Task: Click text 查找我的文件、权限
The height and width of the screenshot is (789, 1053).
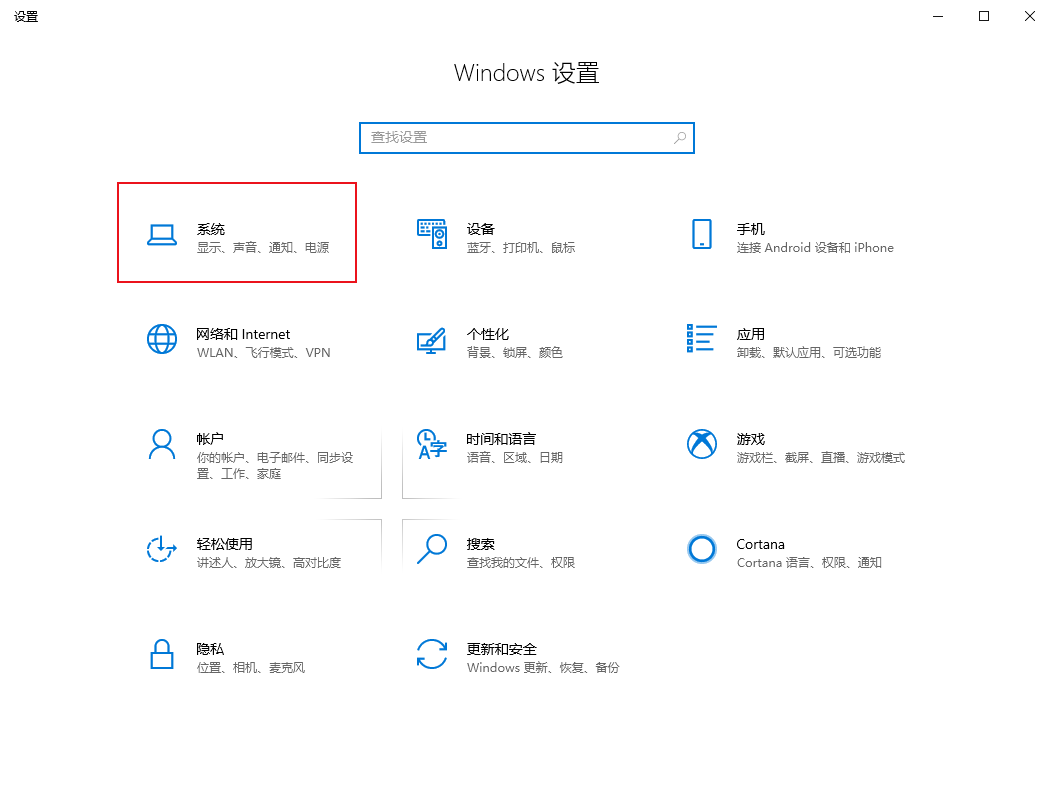Action: [521, 563]
